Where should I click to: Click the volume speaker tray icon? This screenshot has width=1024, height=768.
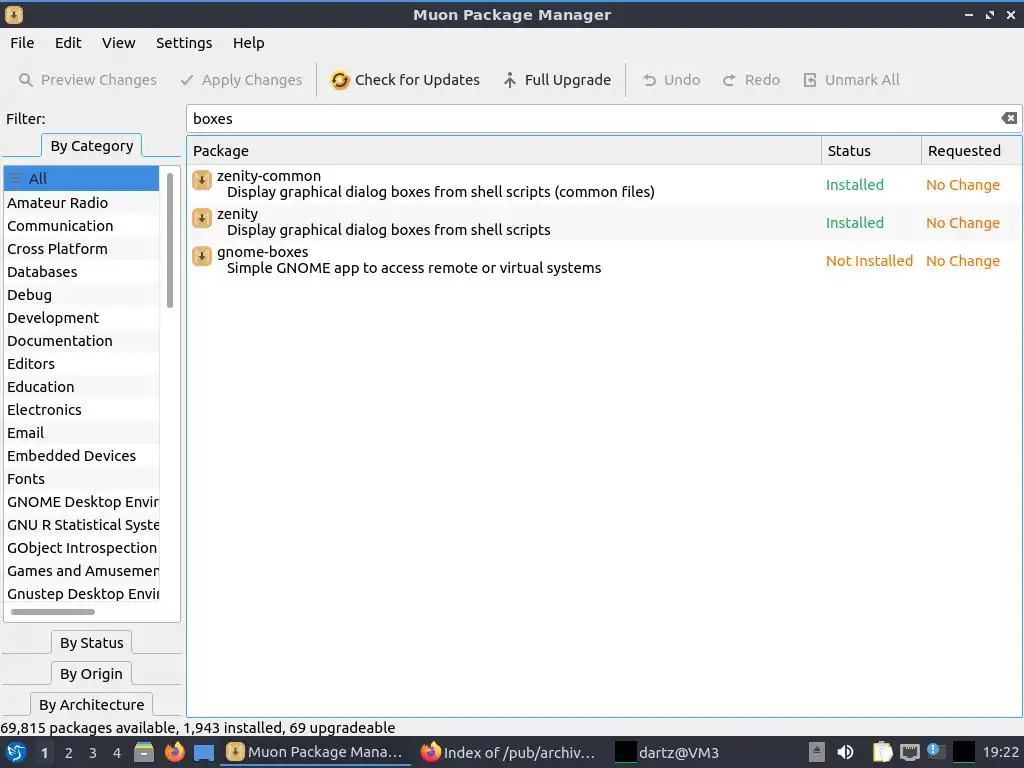click(x=845, y=752)
